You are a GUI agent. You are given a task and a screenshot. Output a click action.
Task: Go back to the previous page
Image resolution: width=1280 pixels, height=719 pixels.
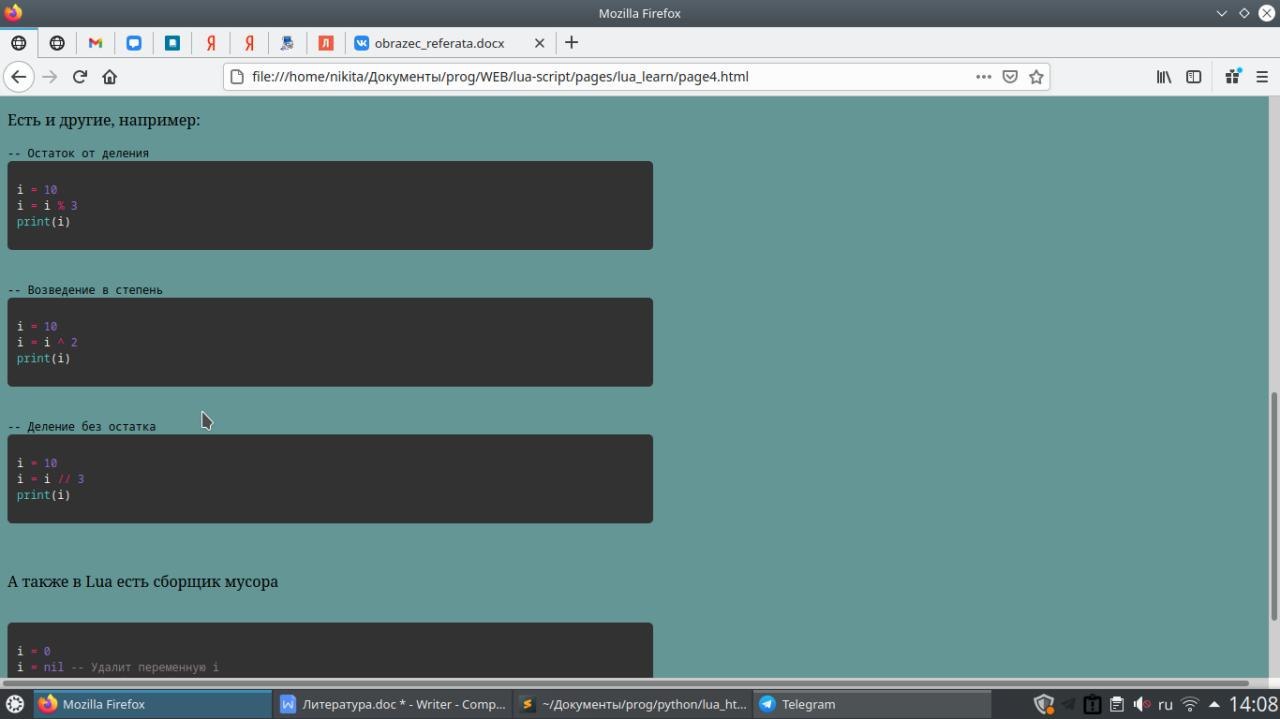pyautogui.click(x=19, y=76)
